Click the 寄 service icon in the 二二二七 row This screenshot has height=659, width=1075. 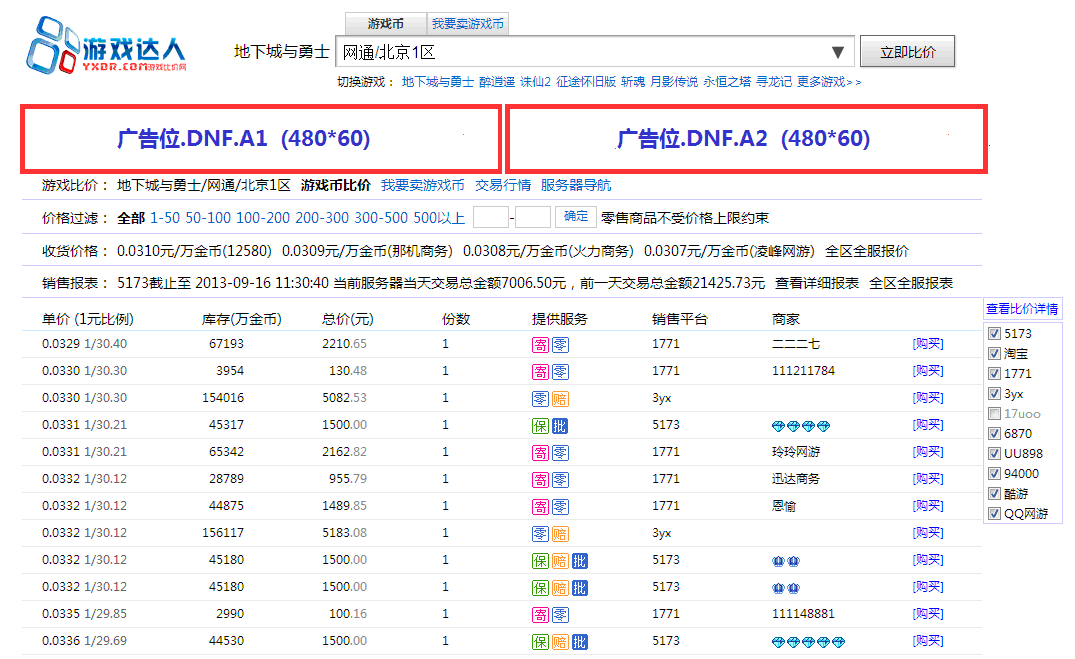[x=540, y=345]
